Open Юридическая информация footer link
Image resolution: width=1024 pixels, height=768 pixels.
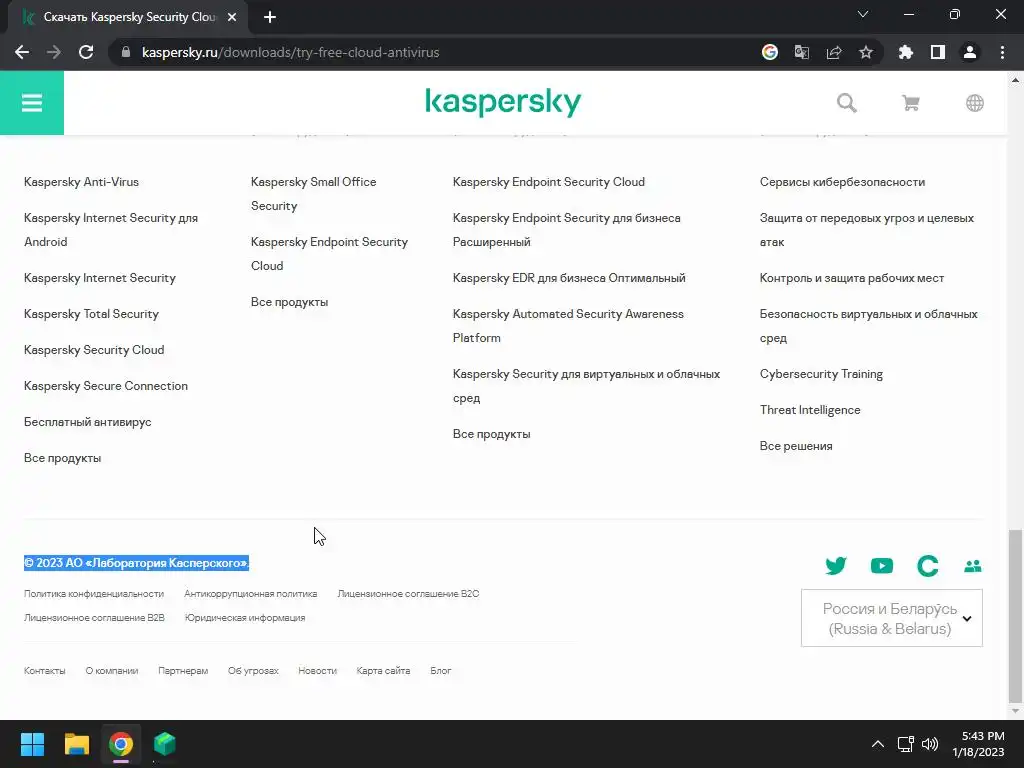(x=245, y=618)
